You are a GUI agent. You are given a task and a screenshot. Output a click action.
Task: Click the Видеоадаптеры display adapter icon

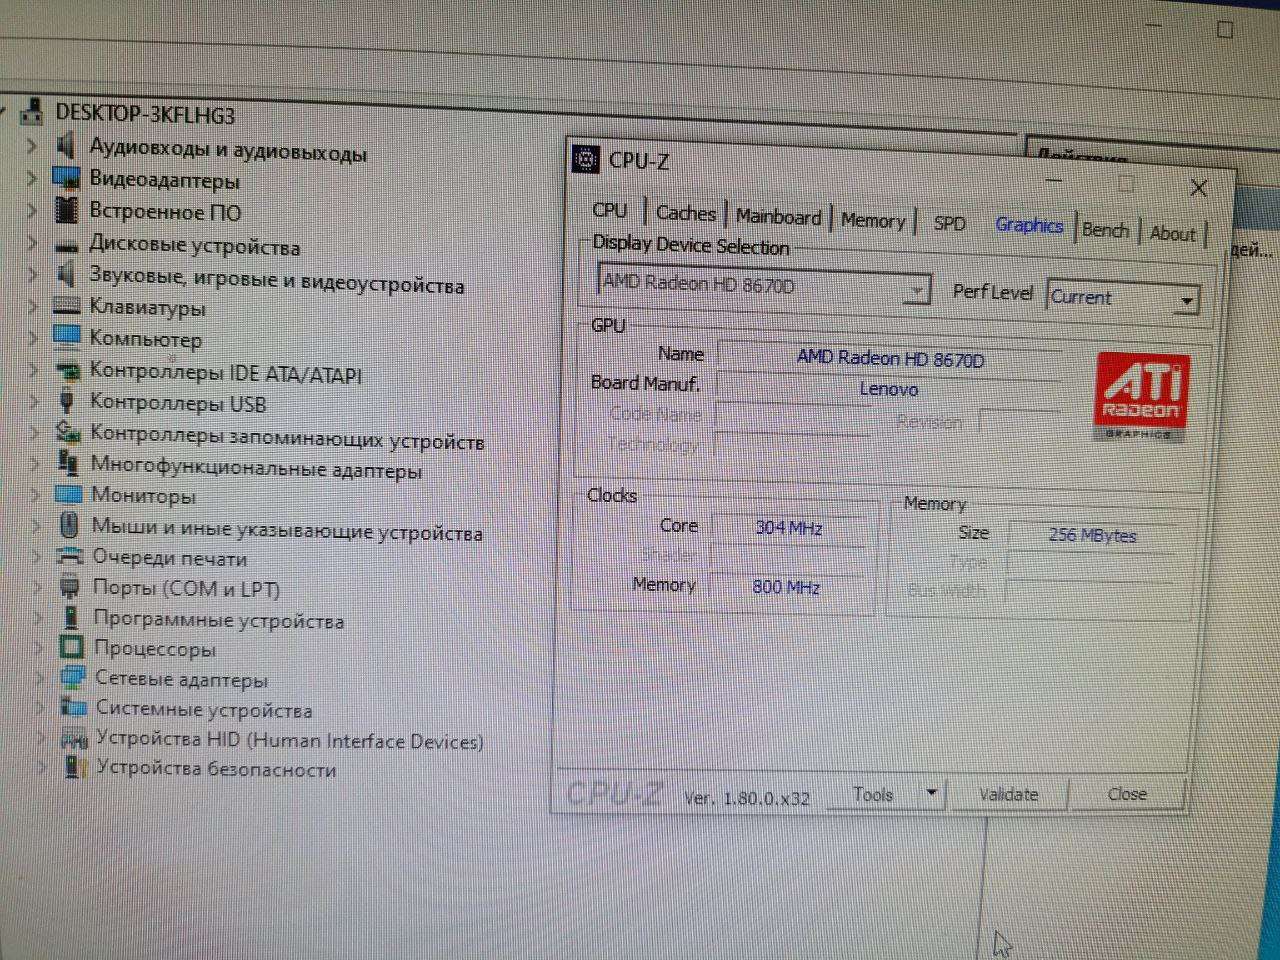66,179
